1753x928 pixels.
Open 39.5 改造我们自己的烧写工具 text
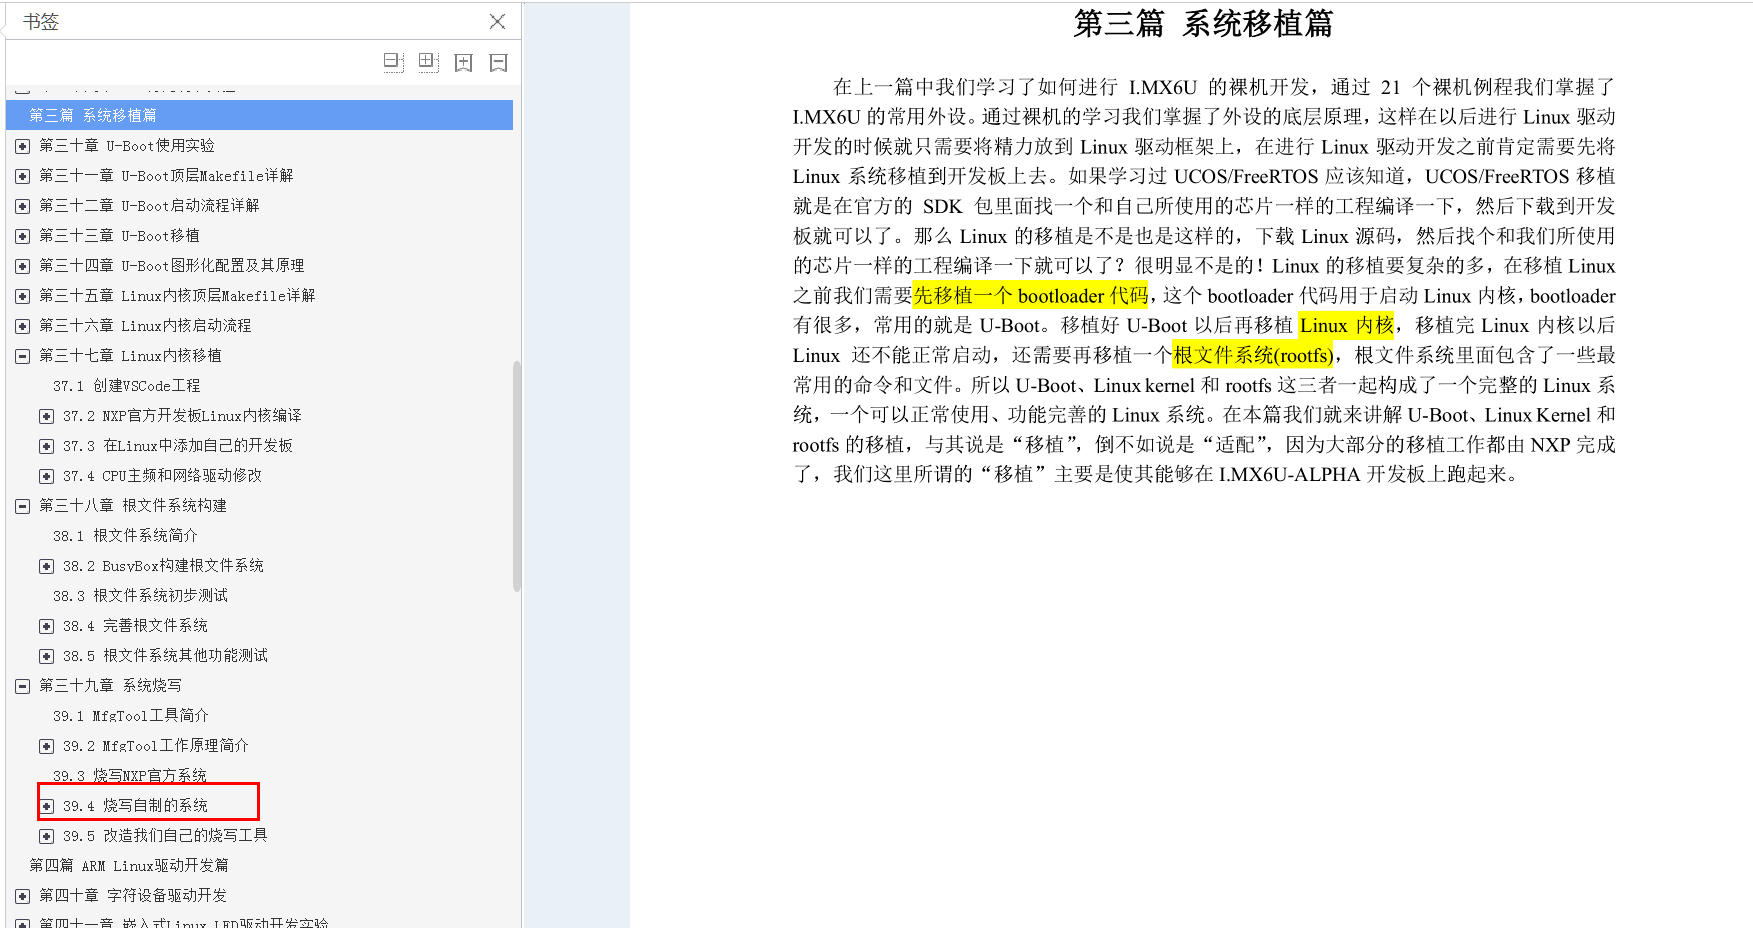[x=165, y=835]
